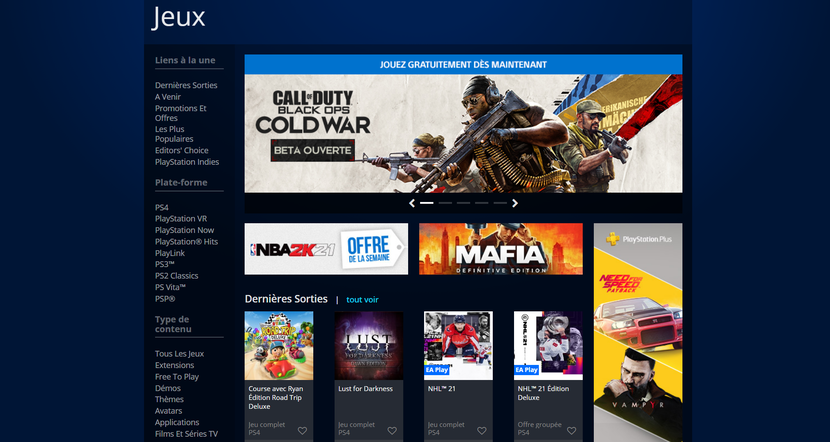Favorite NHL 21 Édition Deluxe with heart
830x442 pixels.
571,431
